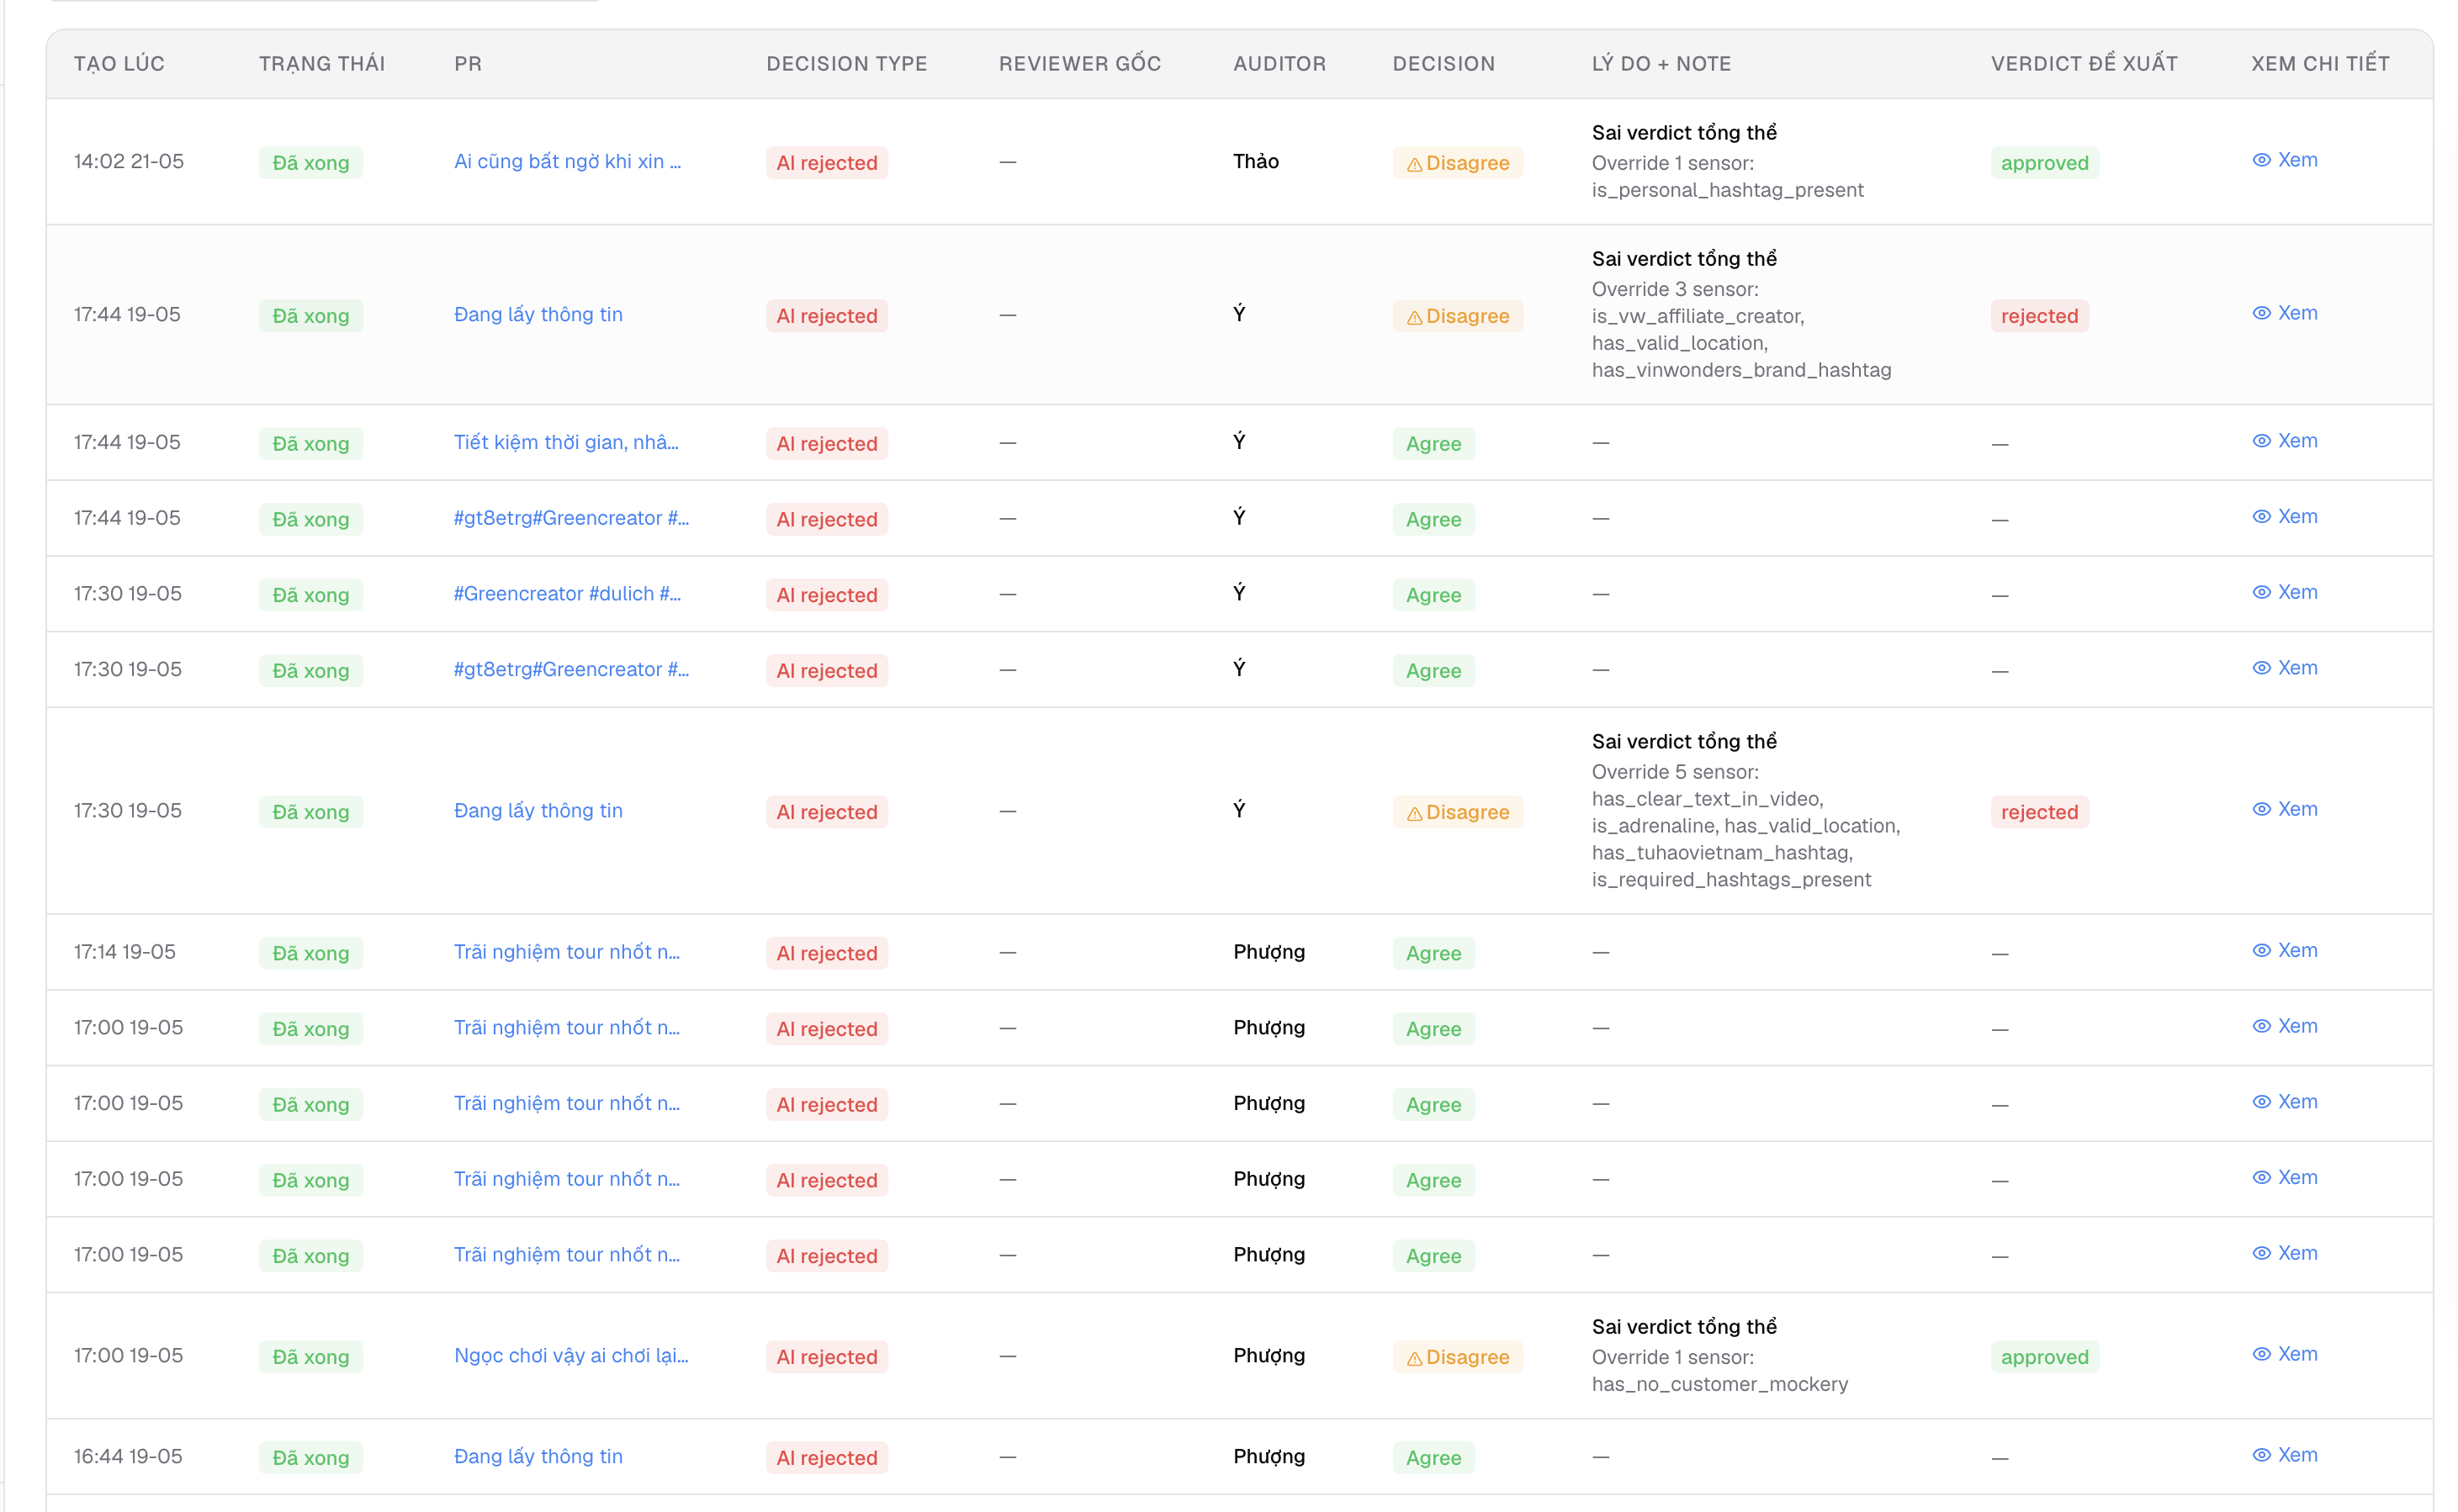This screenshot has width=2458, height=1512.
Task: Click the 'PR' column header
Action: 468,64
